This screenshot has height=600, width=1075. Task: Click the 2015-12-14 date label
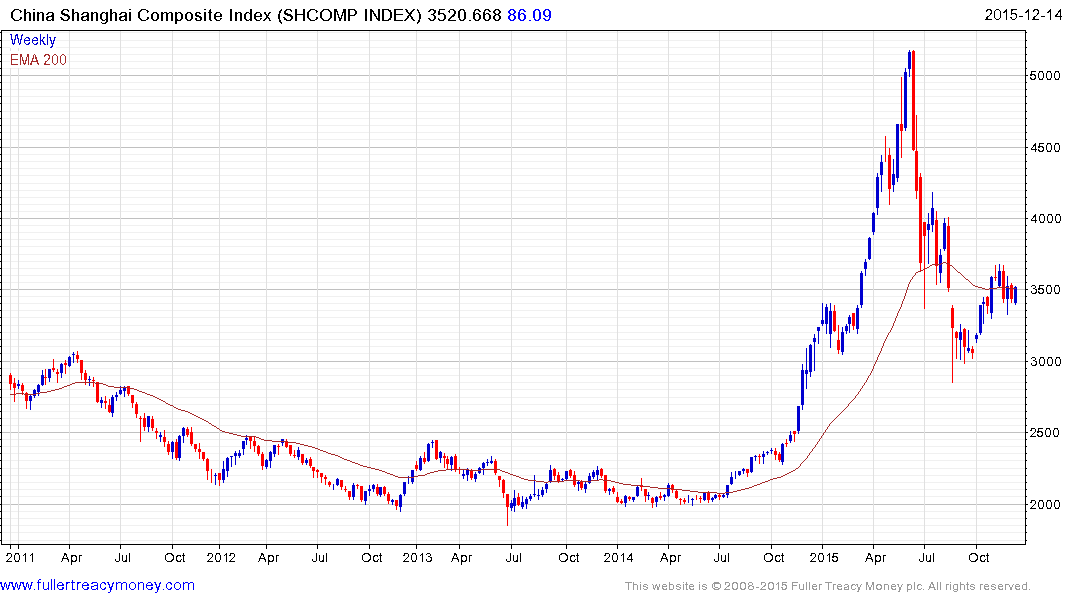[x=1023, y=15]
